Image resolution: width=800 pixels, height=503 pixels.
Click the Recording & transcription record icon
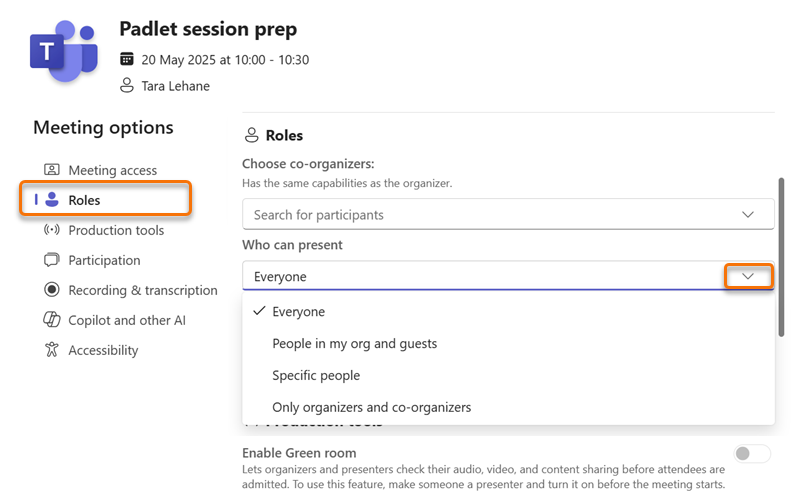tap(52, 290)
